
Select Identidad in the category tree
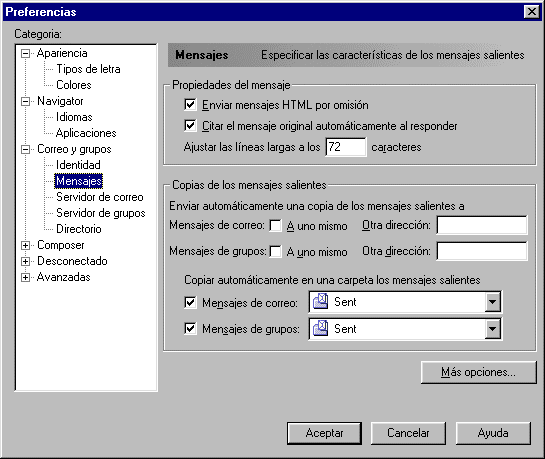point(78,165)
